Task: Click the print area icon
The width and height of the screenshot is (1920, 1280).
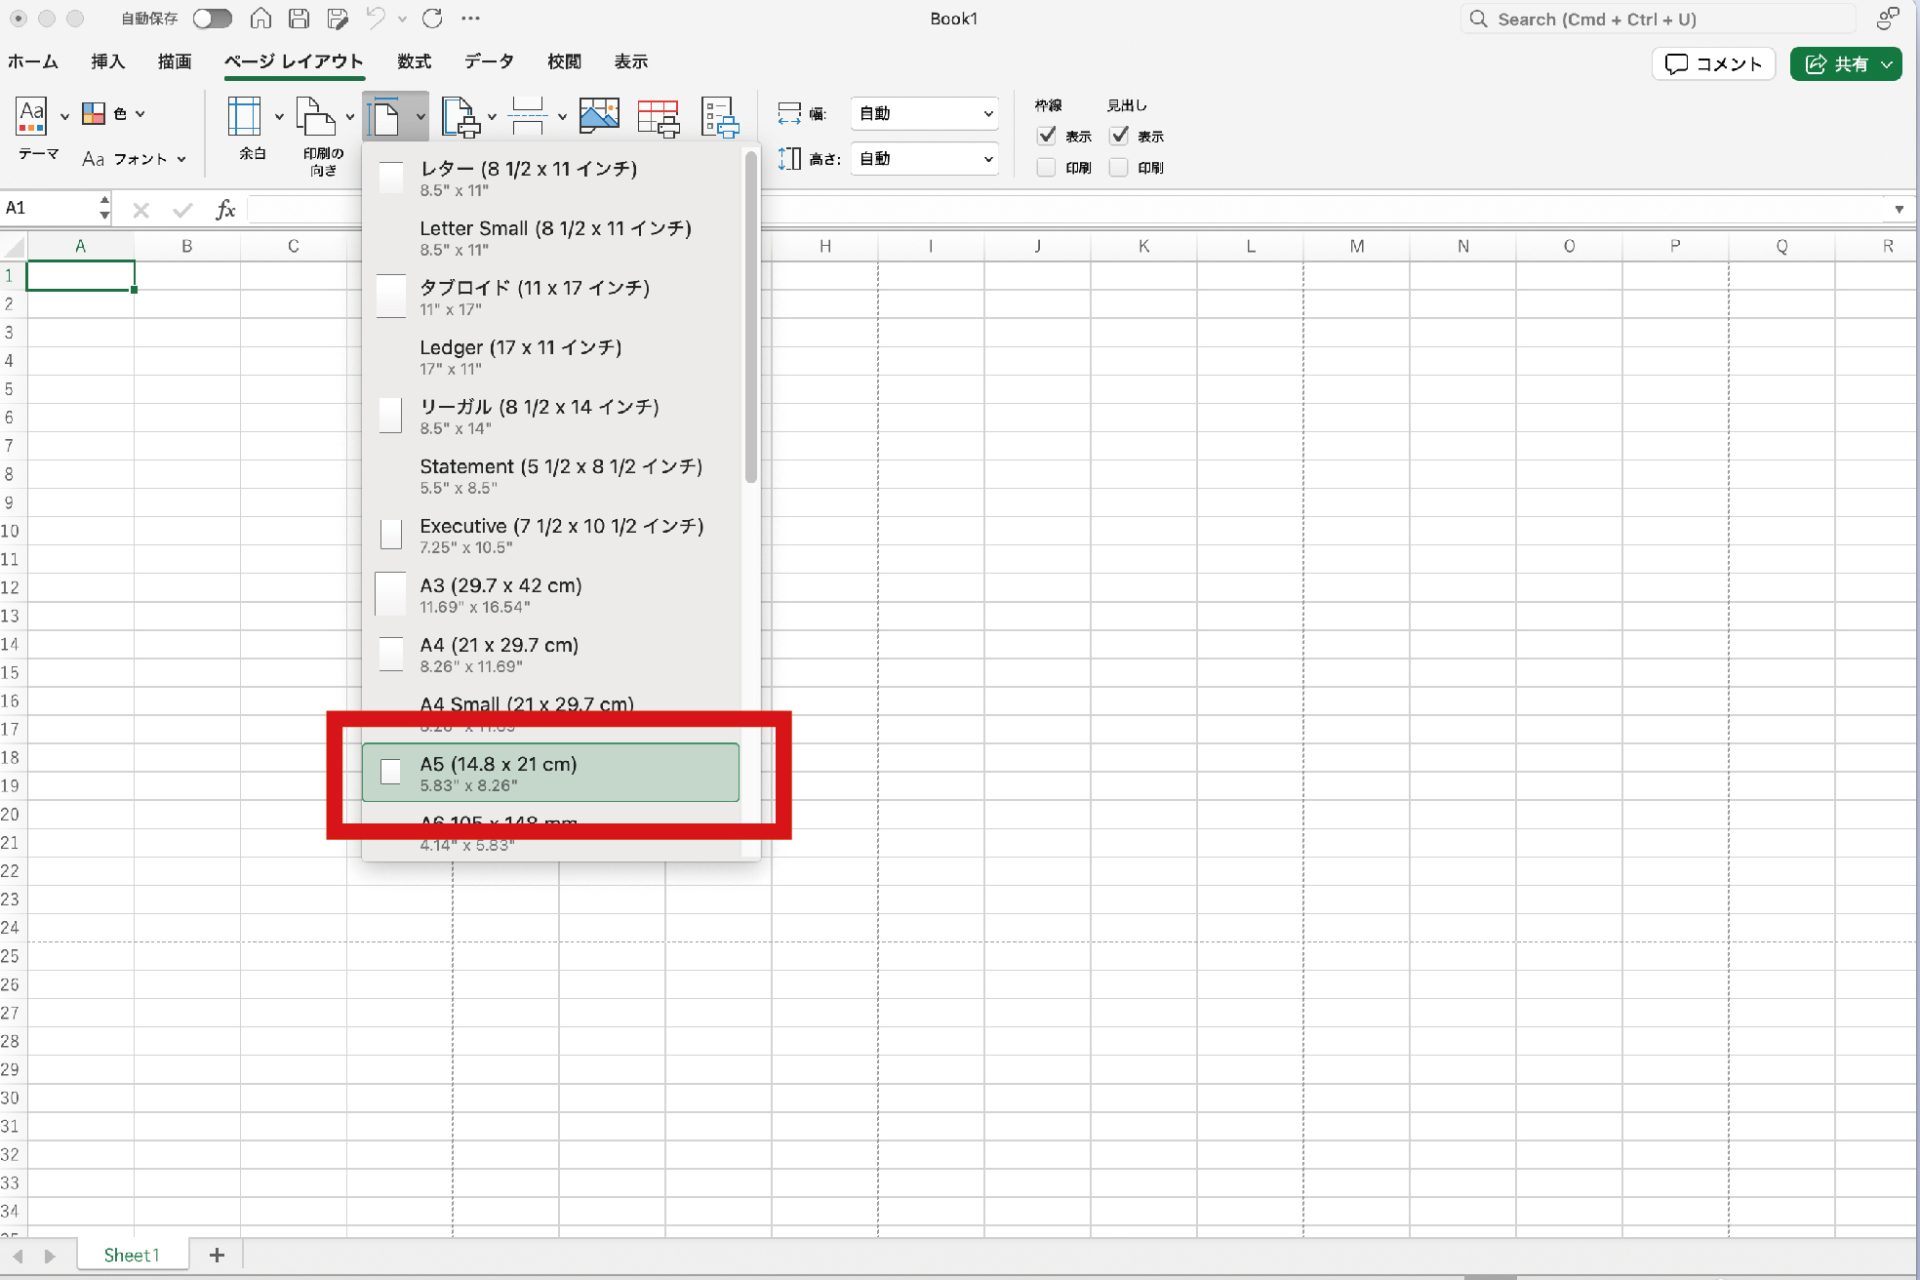Action: click(x=461, y=117)
